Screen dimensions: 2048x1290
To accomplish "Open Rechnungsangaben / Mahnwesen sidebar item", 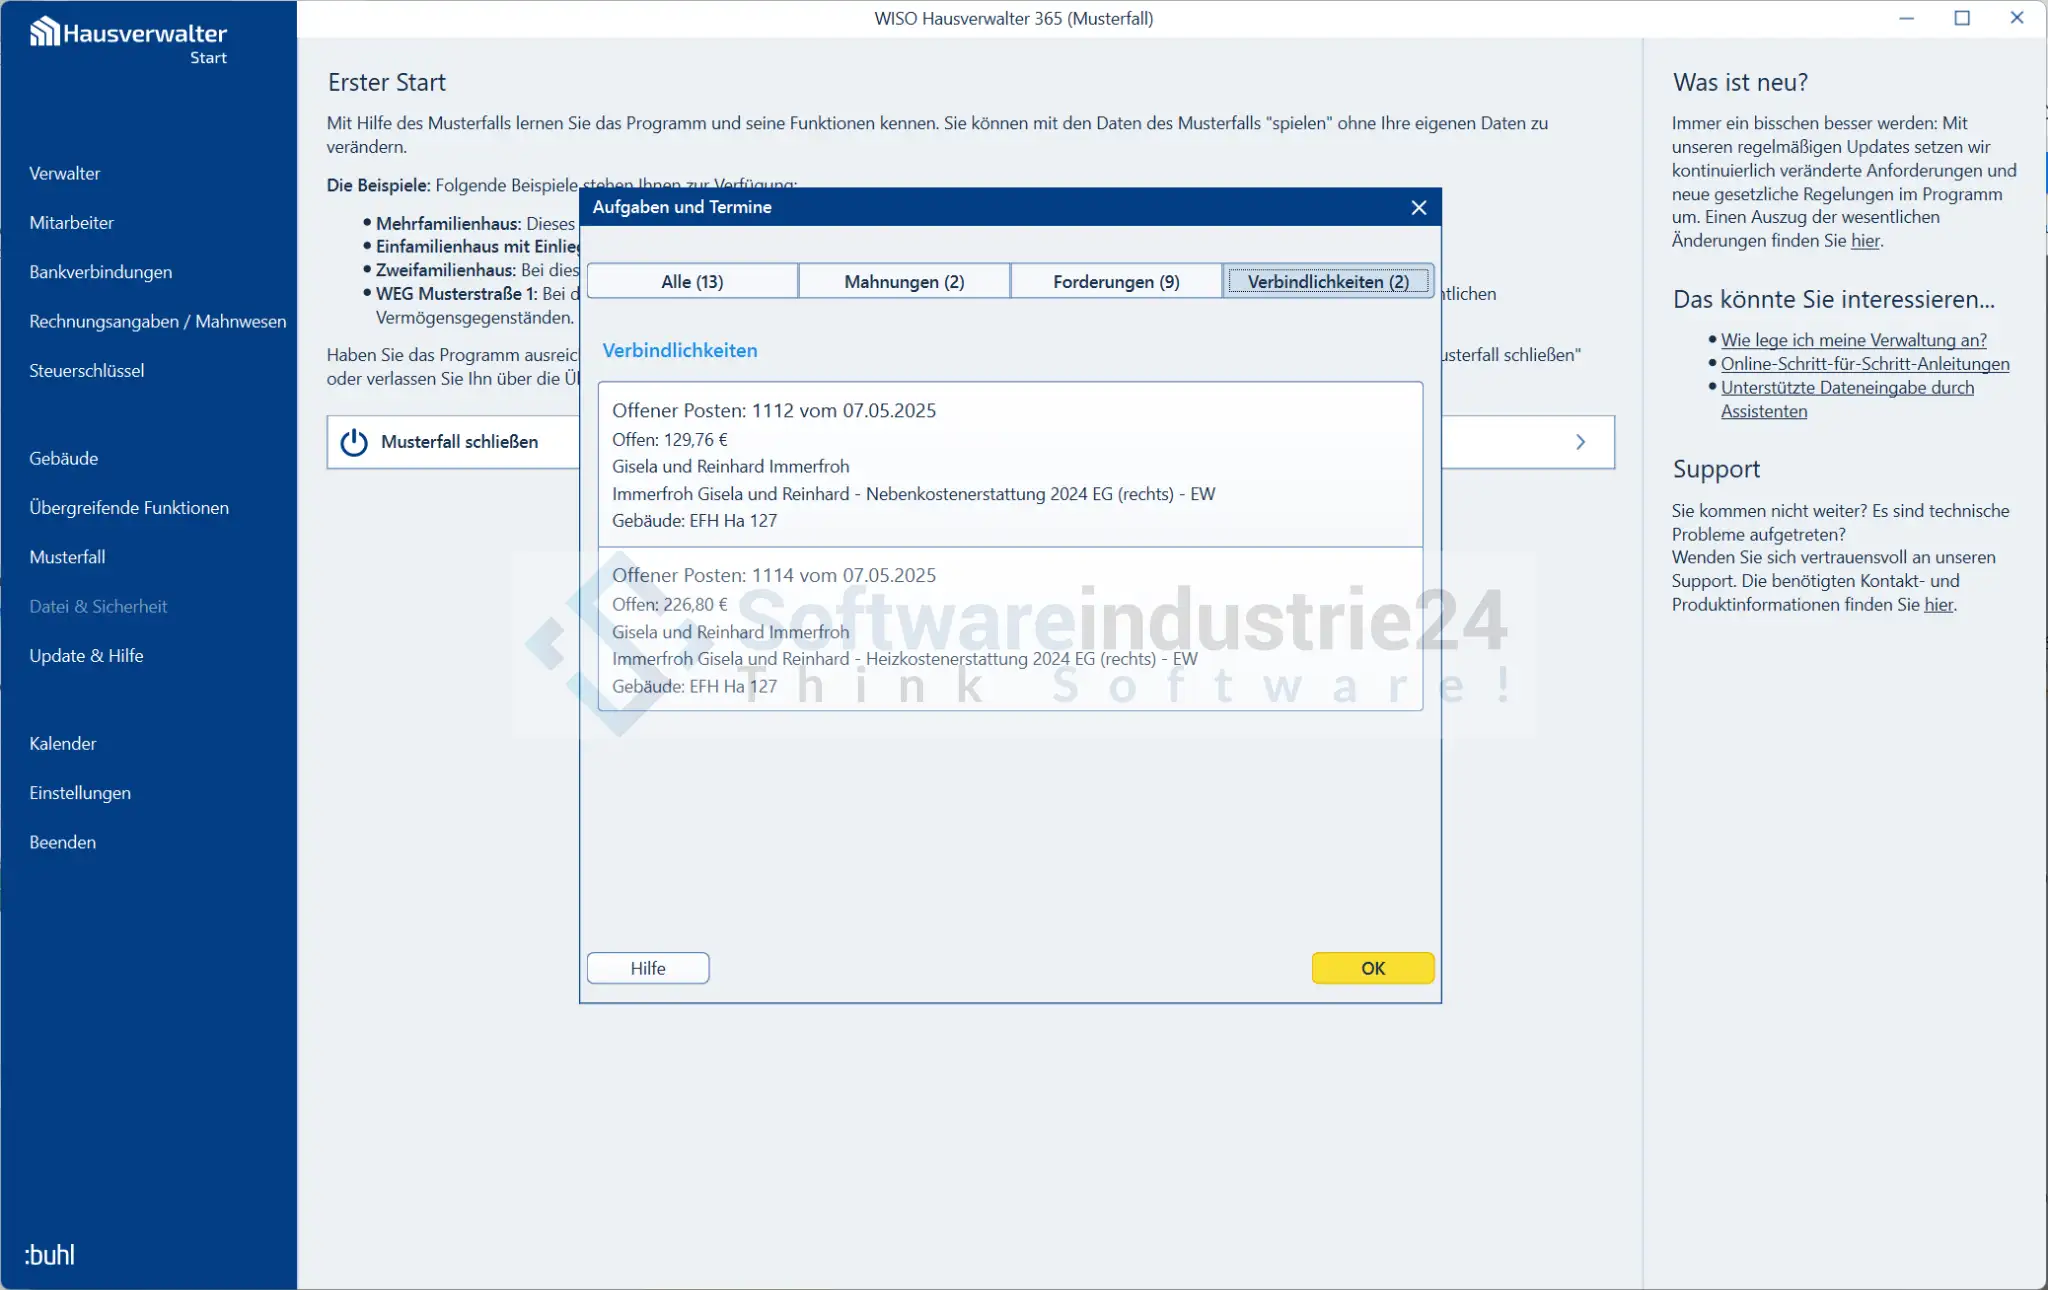I will (x=158, y=321).
